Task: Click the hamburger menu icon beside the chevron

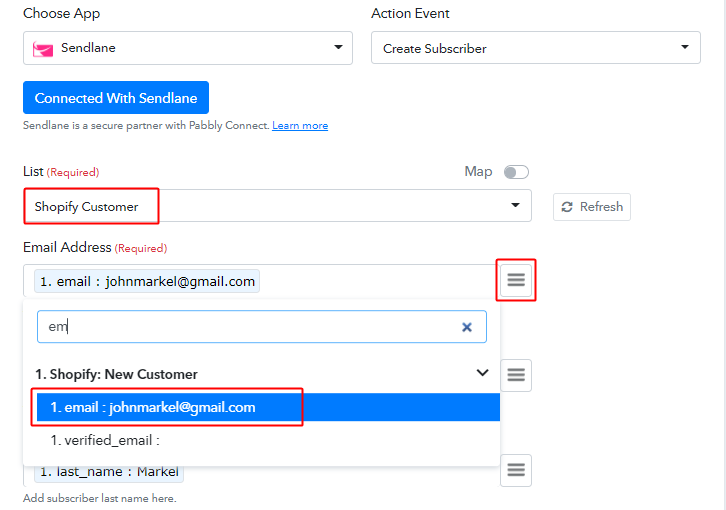Action: (516, 375)
